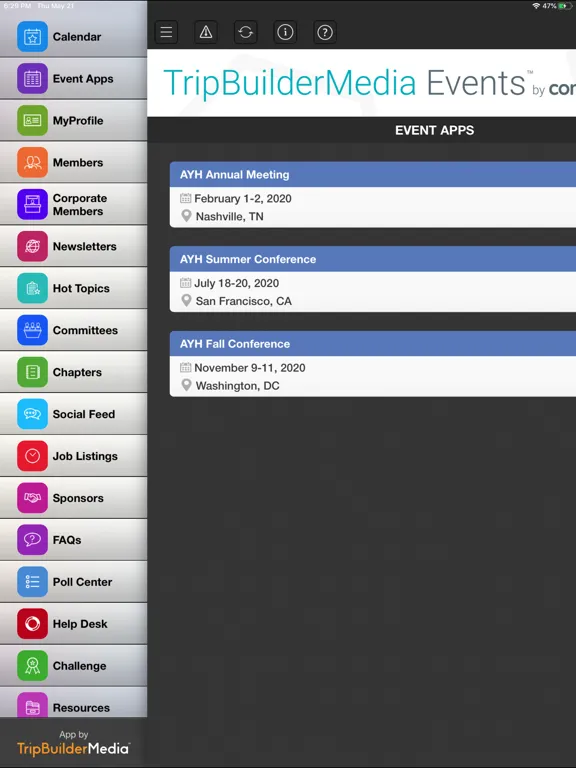Image resolution: width=576 pixels, height=768 pixels.
Task: Tap the blue Committees icon
Action: click(x=32, y=330)
